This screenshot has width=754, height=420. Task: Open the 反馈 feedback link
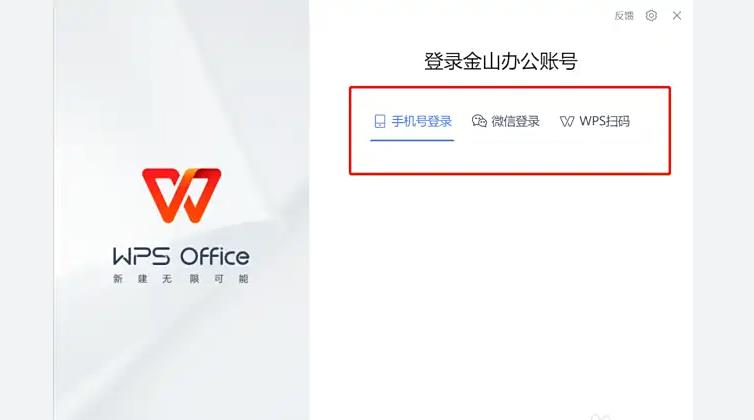coord(624,16)
